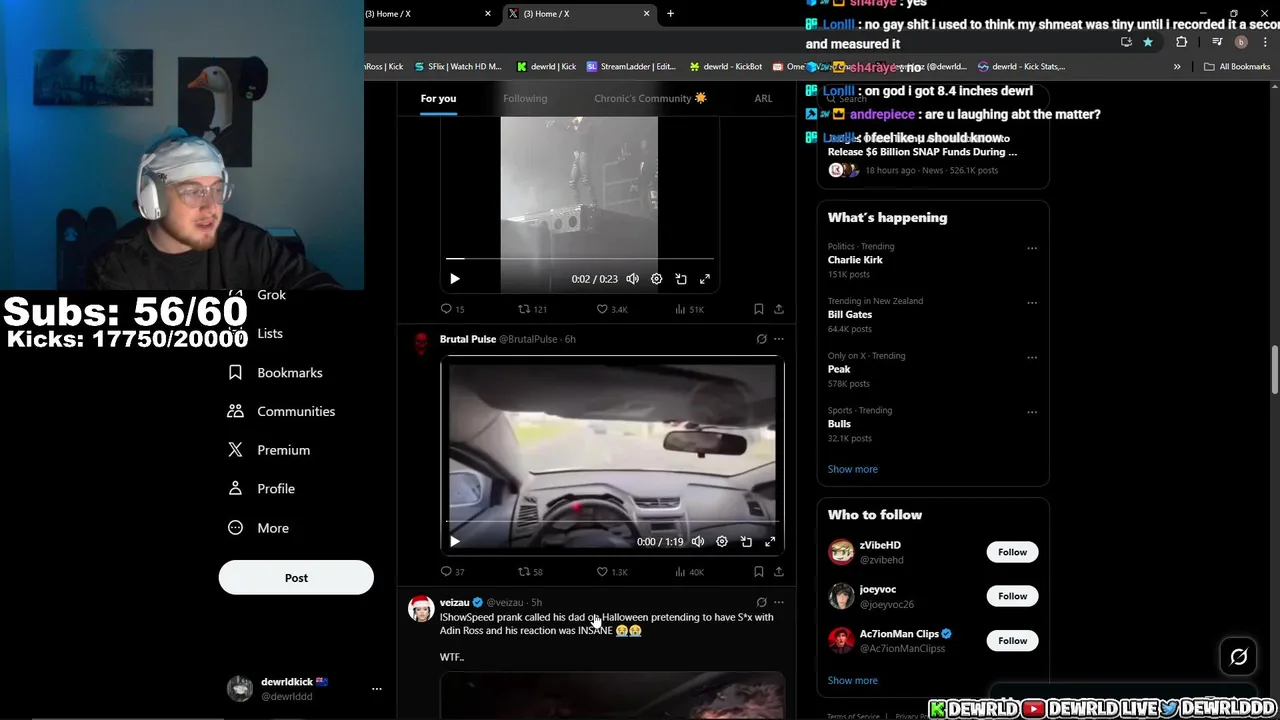Enable picture-in-picture on Brutal Pulse video
The height and width of the screenshot is (720, 1280).
coord(746,542)
